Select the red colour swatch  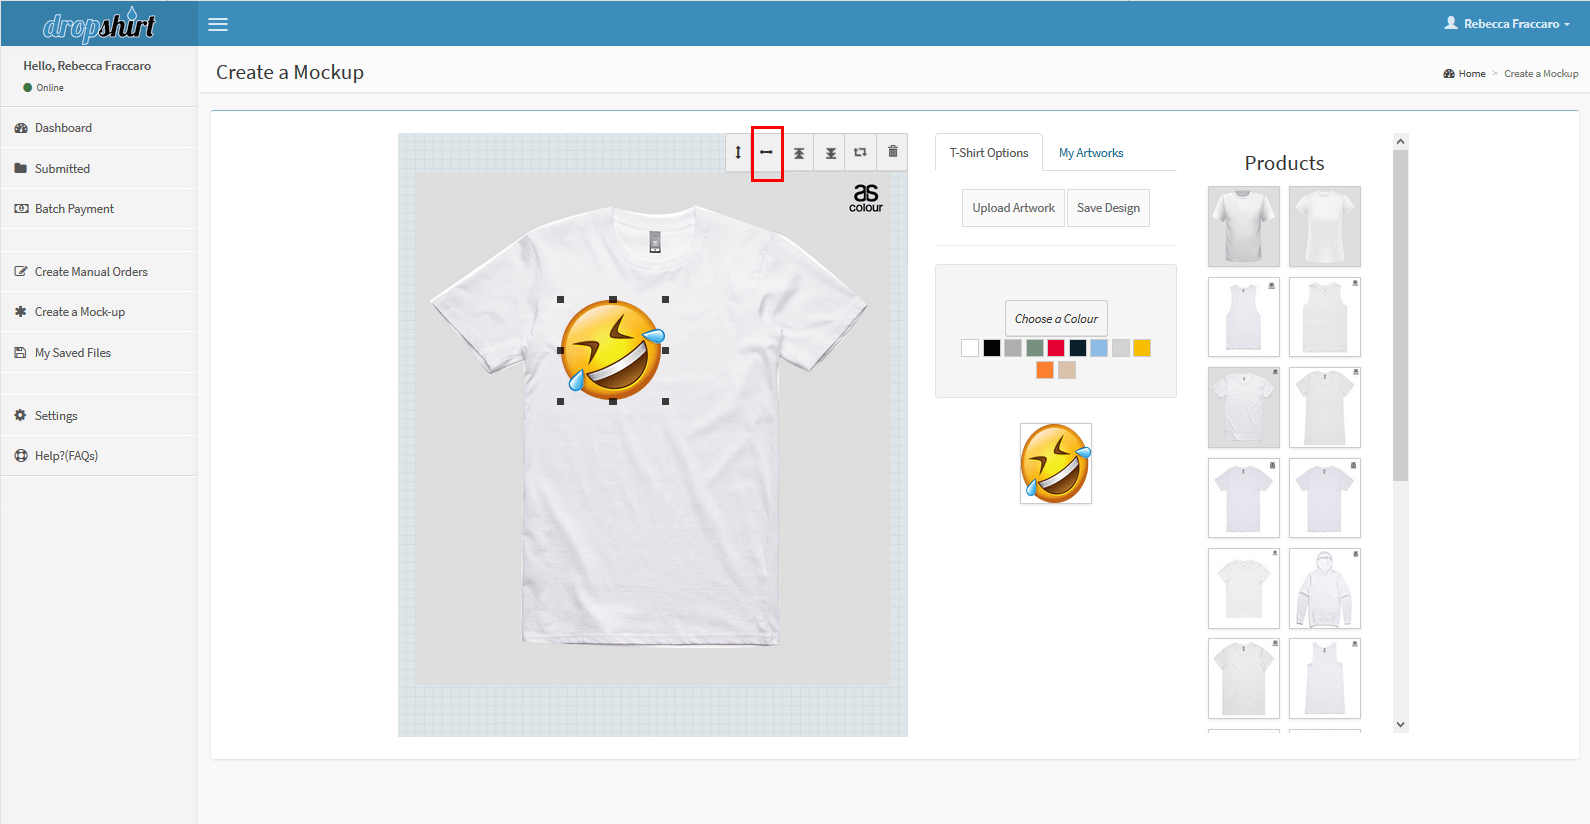(x=1056, y=348)
